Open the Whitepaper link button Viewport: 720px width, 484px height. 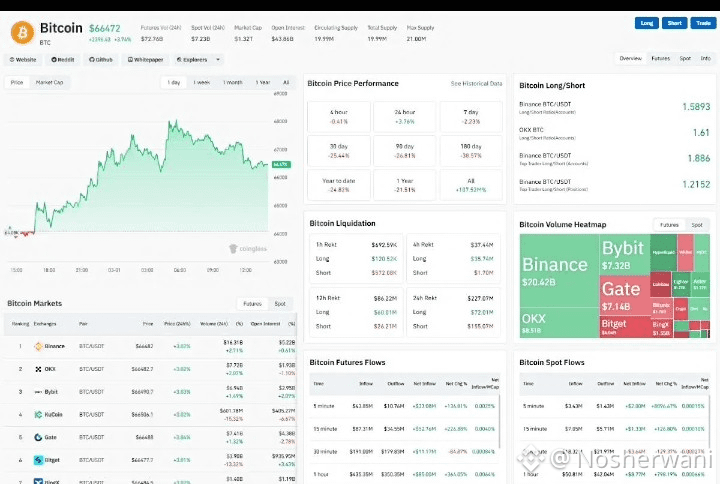pyautogui.click(x=145, y=60)
